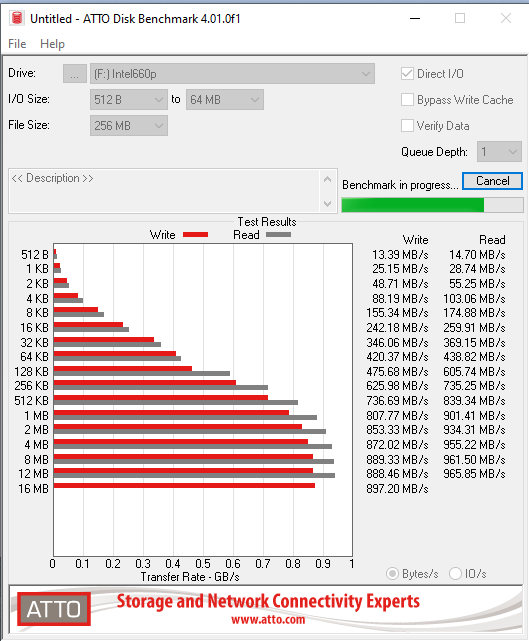Open the Queue Depth dropdown
This screenshot has width=529, height=641.
click(499, 152)
